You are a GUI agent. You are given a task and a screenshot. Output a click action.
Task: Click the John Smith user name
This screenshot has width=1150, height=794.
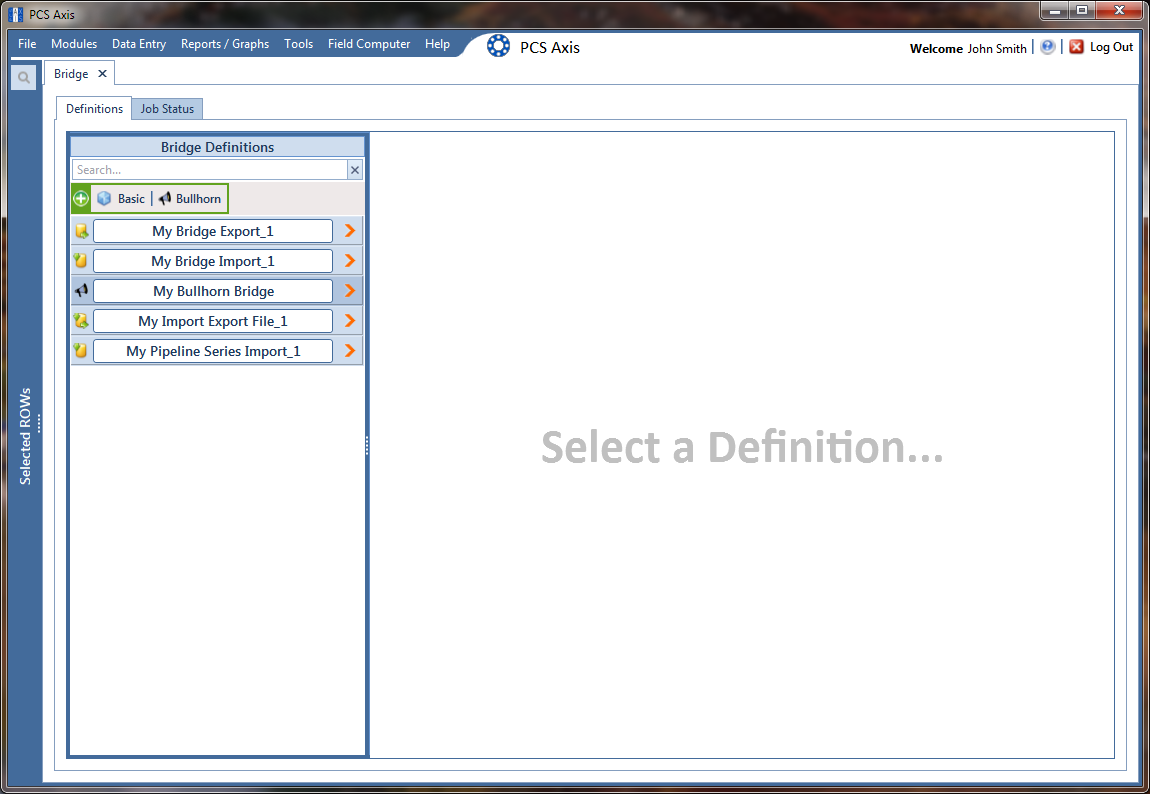[x=997, y=48]
